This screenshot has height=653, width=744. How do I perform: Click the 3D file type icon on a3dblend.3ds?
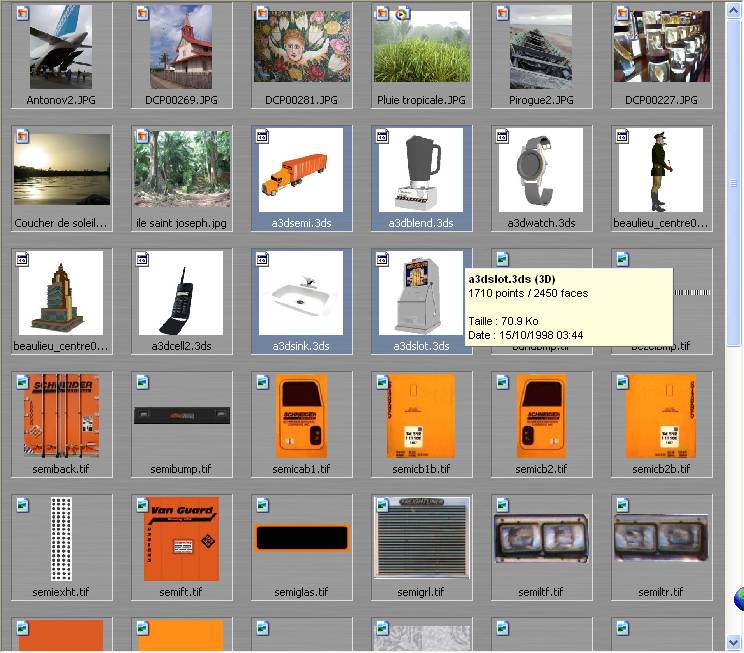coord(382,136)
